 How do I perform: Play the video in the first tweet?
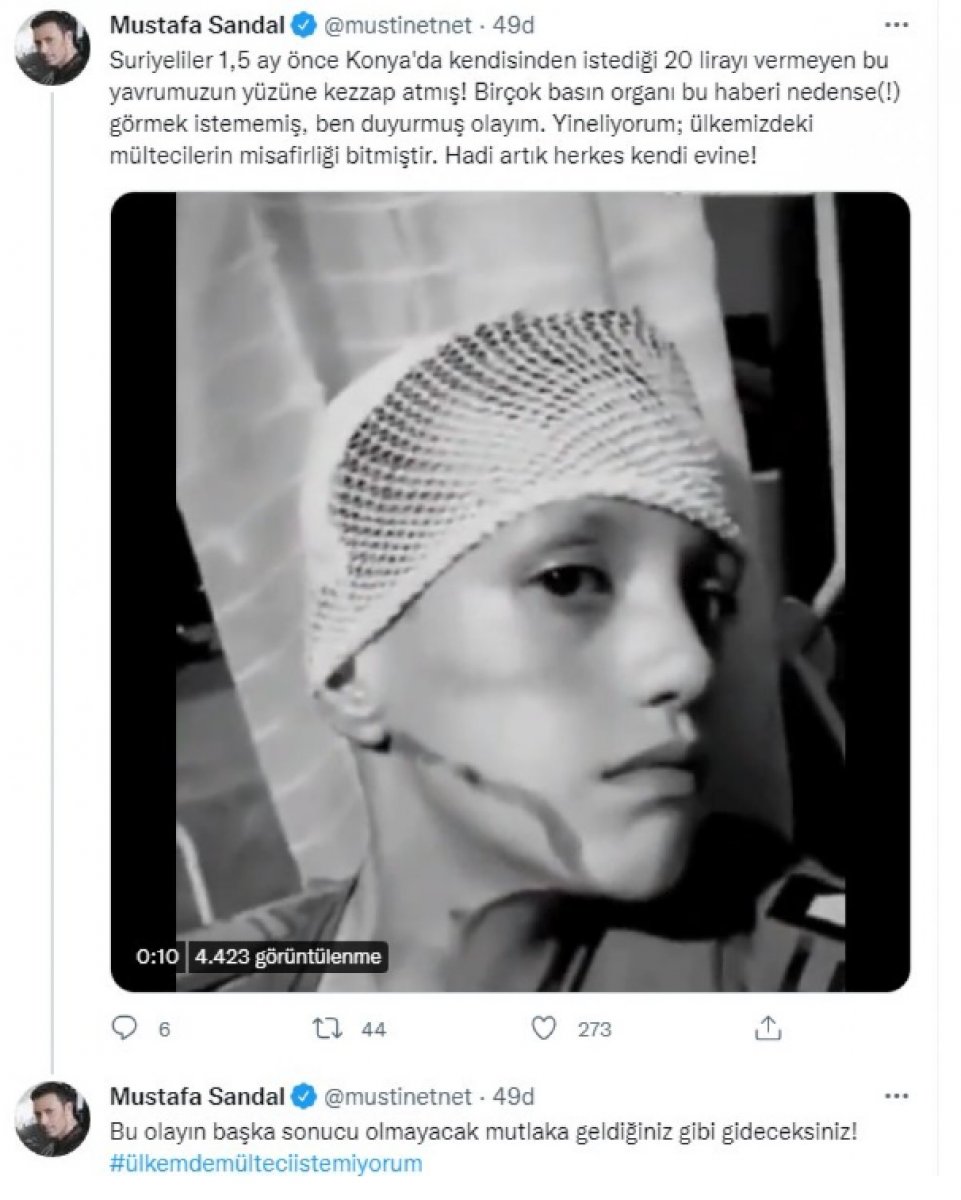[510, 592]
